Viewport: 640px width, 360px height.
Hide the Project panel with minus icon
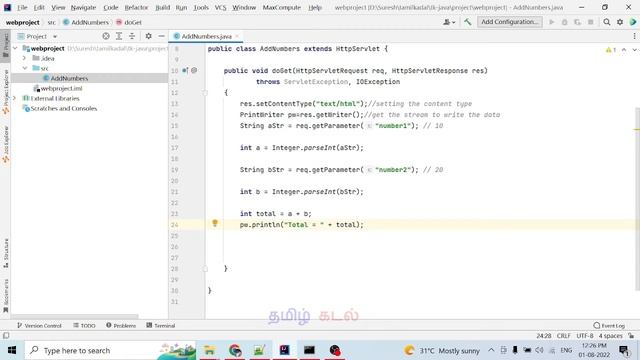(162, 36)
